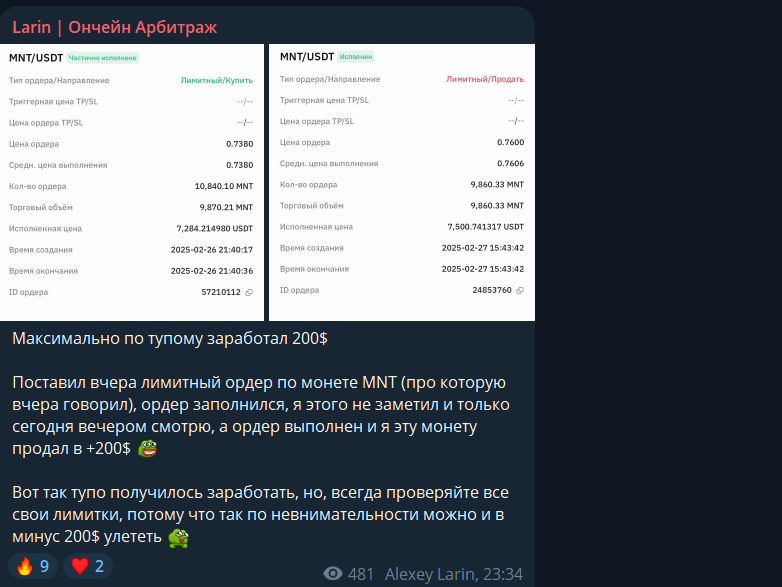Copy order ID 24853760 via copy icon
The height and width of the screenshot is (587, 782).
point(520,290)
